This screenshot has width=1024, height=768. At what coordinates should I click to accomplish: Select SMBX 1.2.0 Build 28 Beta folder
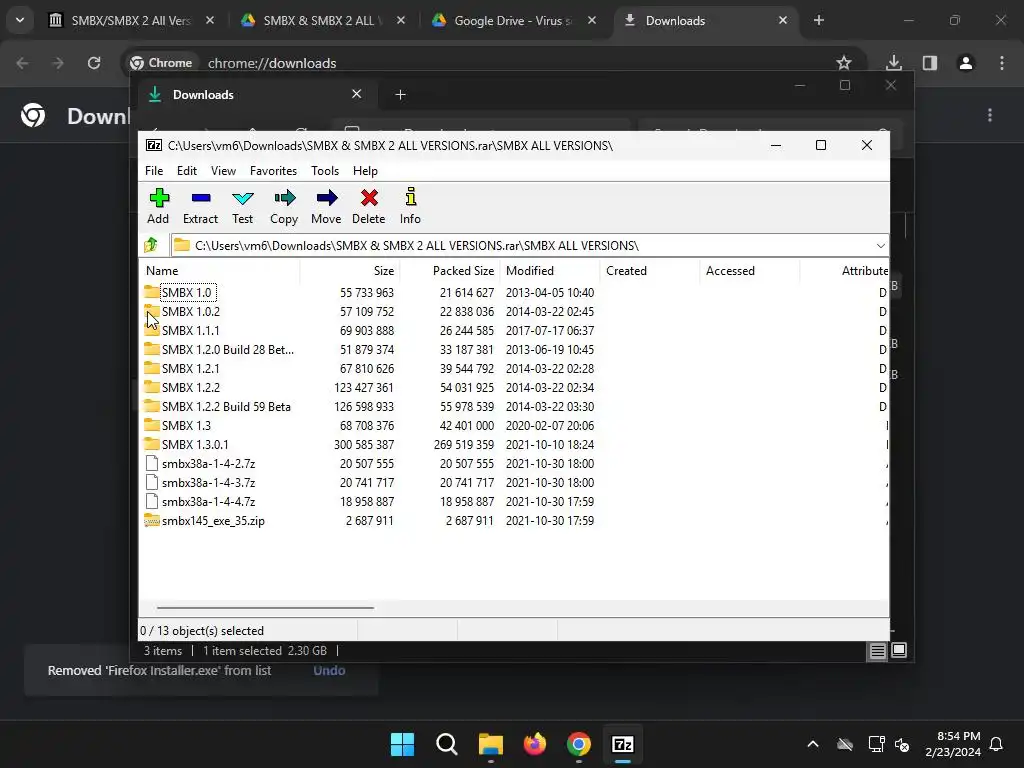[227, 349]
